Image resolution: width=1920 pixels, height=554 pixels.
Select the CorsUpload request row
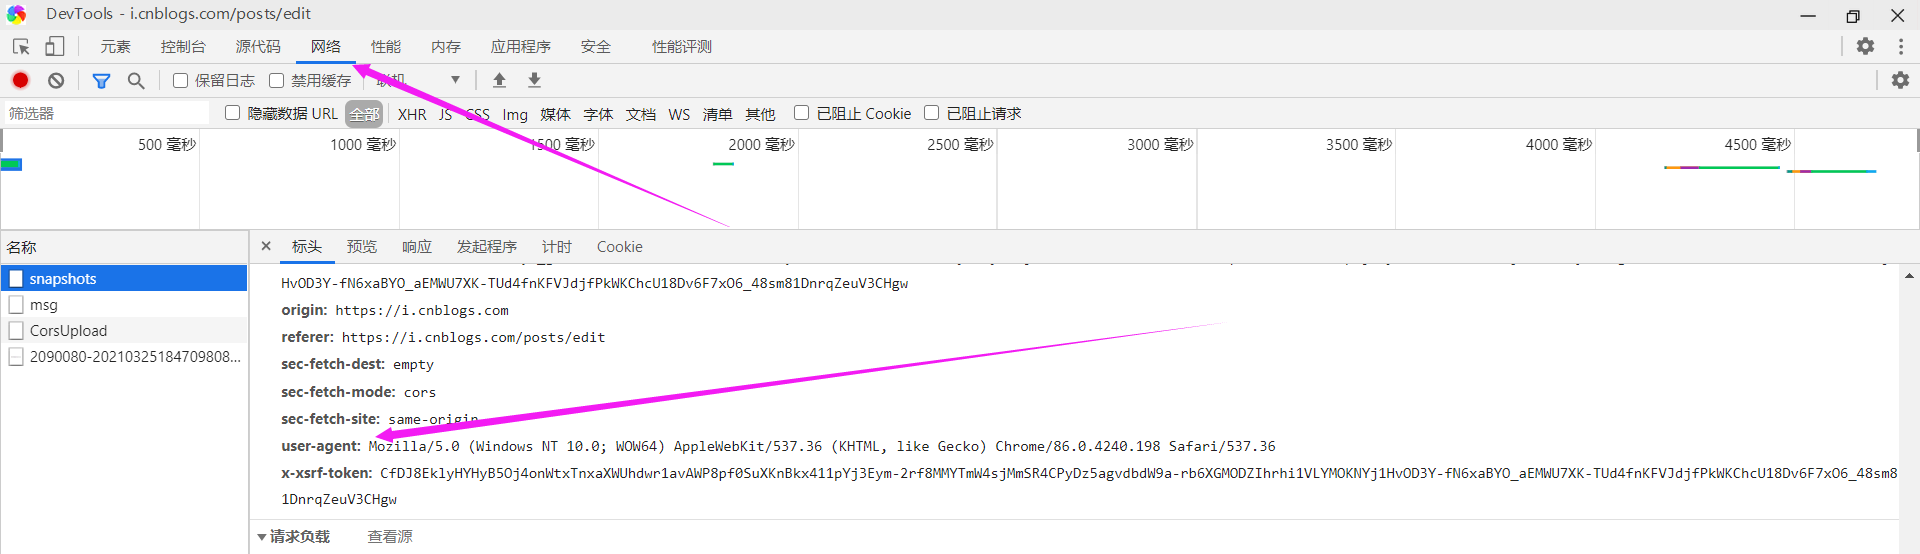[124, 330]
